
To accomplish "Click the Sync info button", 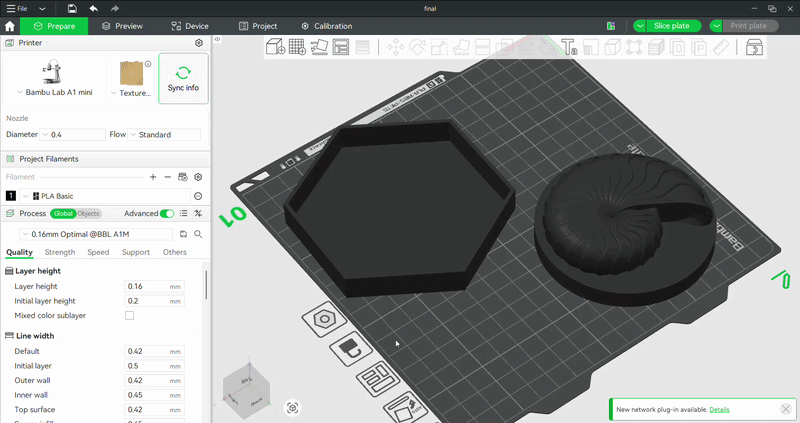I will (x=183, y=79).
